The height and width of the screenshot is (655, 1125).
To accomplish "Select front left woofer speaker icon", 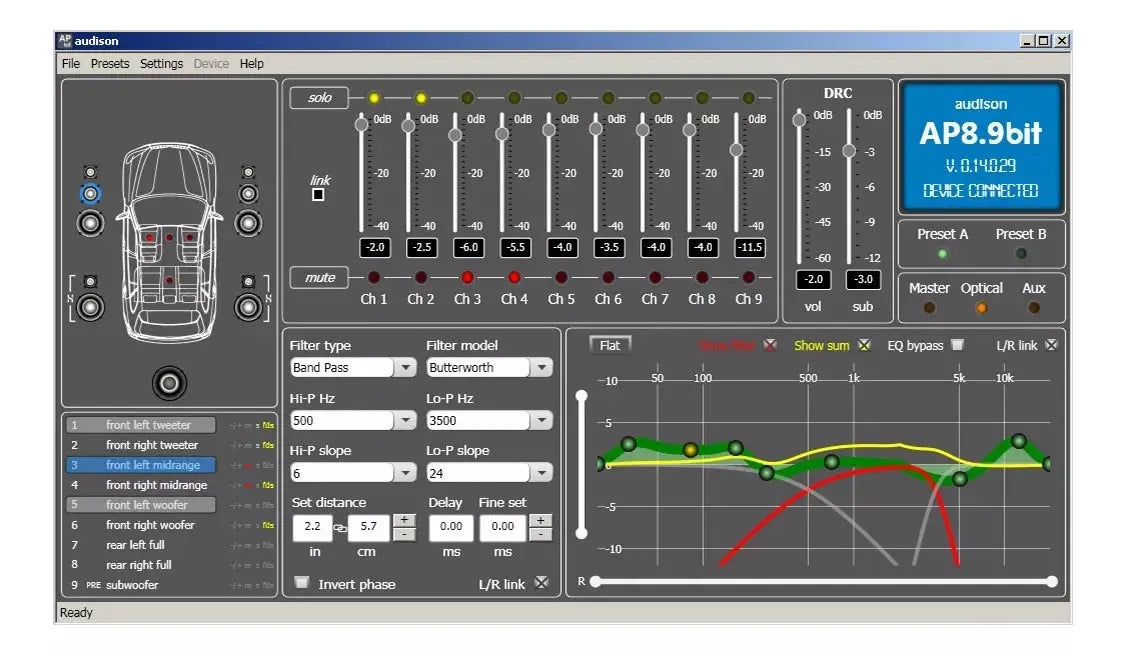I will click(90, 223).
